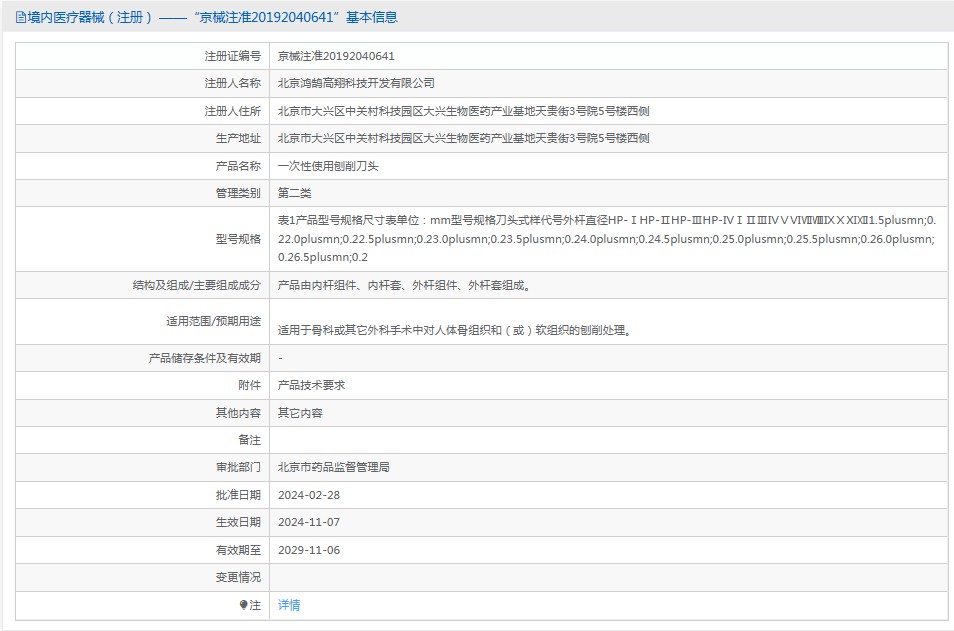The width and height of the screenshot is (954, 631).
Task: Click the document icon beside the page title
Action: click(x=20, y=17)
